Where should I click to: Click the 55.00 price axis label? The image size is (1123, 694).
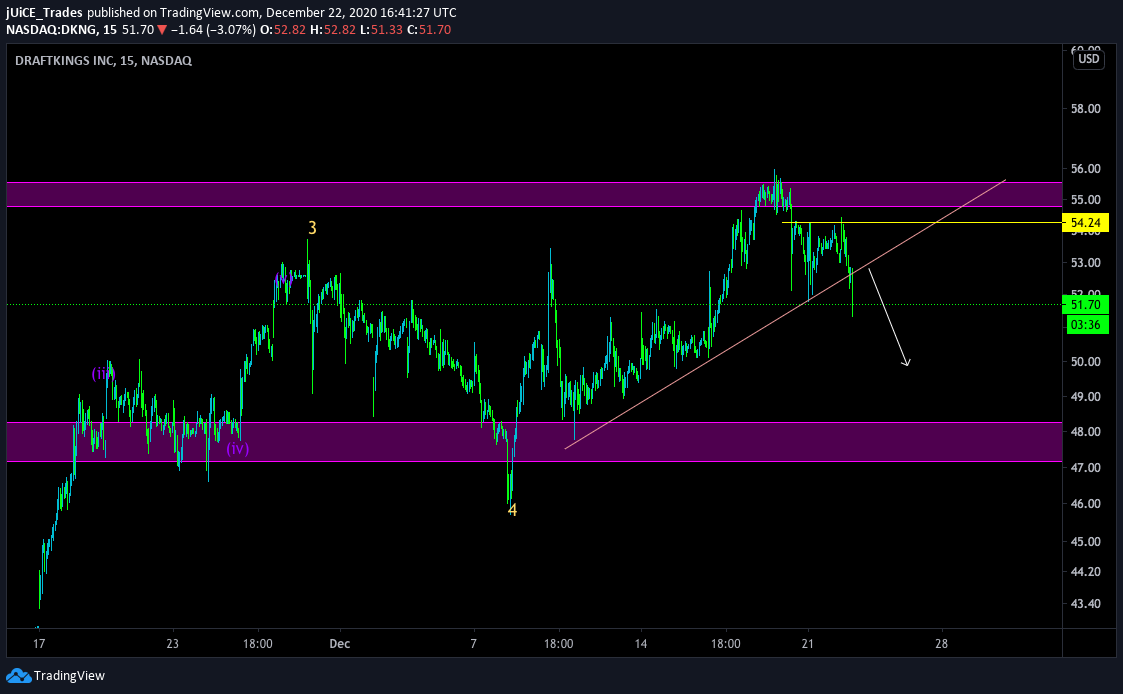[x=1085, y=200]
